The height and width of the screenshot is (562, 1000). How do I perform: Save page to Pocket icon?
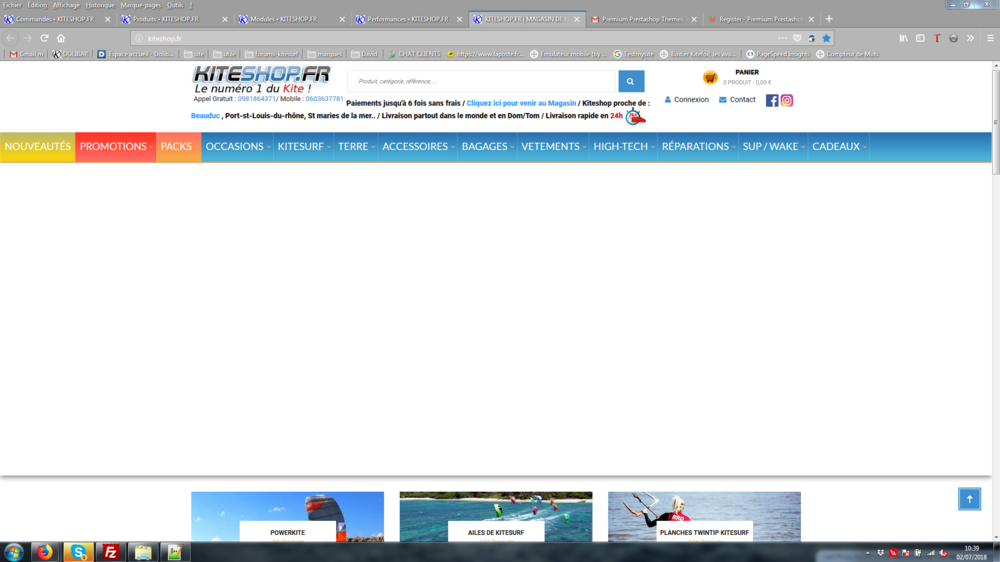pyautogui.click(x=797, y=38)
